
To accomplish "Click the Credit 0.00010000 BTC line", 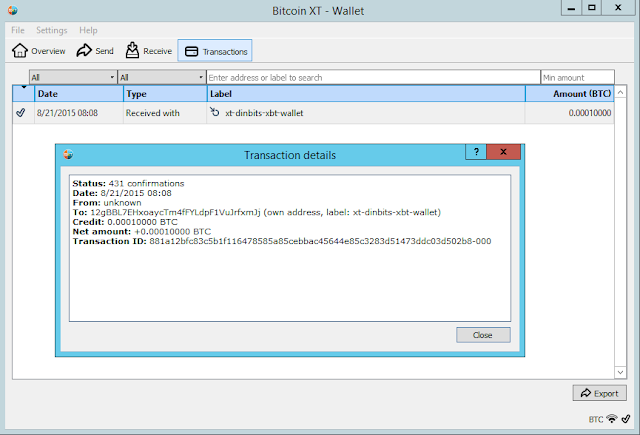I will point(125,222).
